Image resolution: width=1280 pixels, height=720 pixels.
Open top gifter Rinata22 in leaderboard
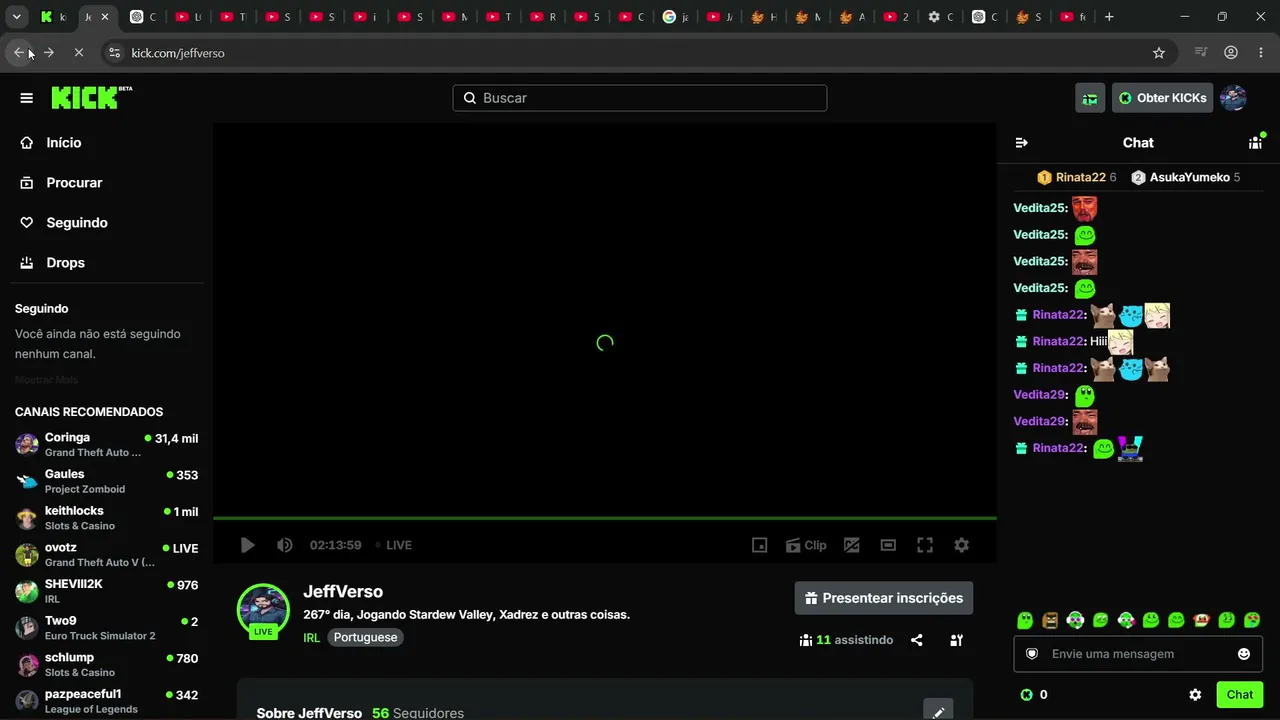[x=1076, y=177]
